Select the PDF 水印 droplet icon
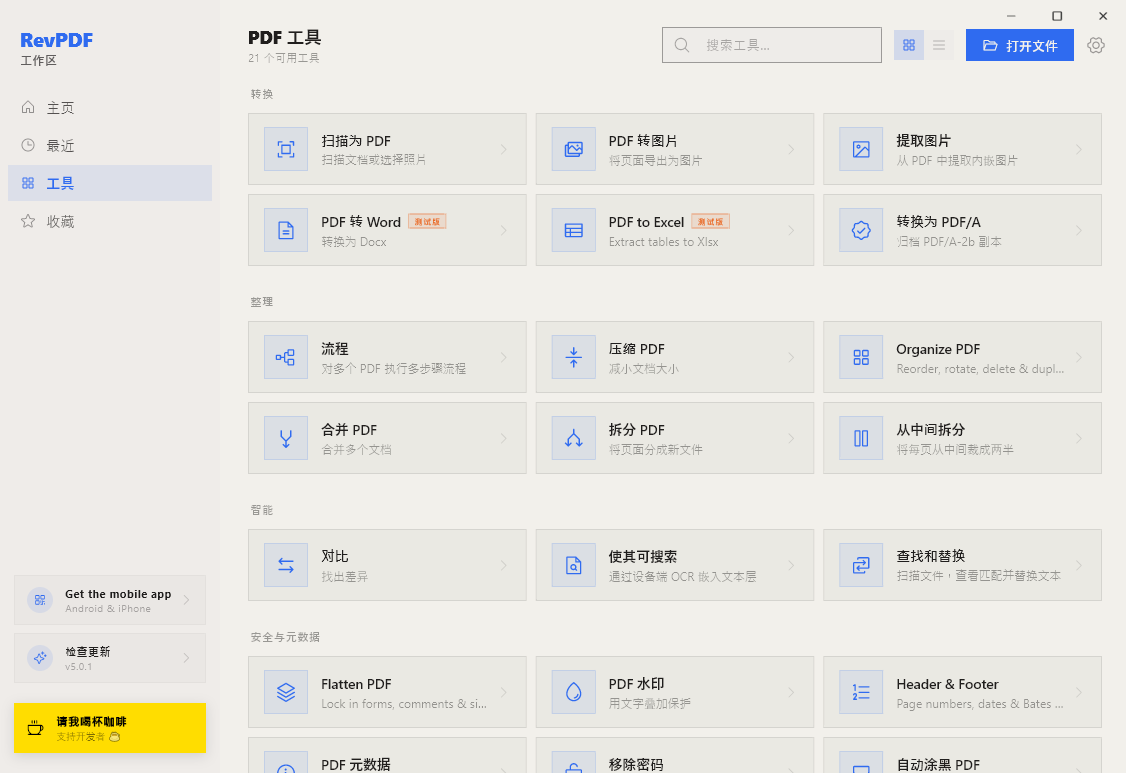The image size is (1126, 773). click(x=573, y=692)
